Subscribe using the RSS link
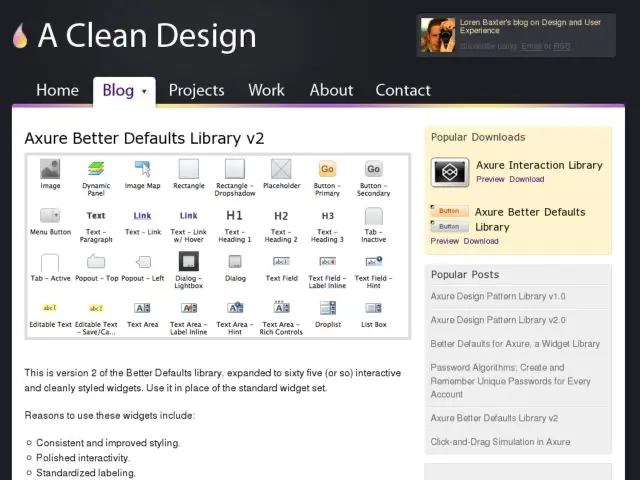This screenshot has width=640, height=480. click(x=562, y=46)
